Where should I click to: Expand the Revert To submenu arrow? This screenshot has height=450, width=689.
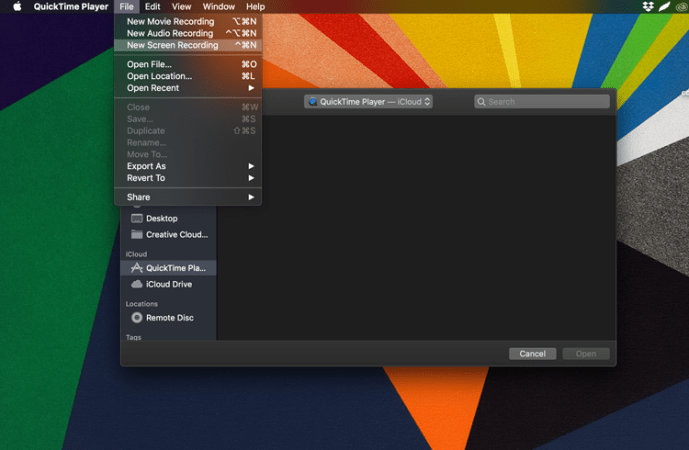pyautogui.click(x=251, y=178)
